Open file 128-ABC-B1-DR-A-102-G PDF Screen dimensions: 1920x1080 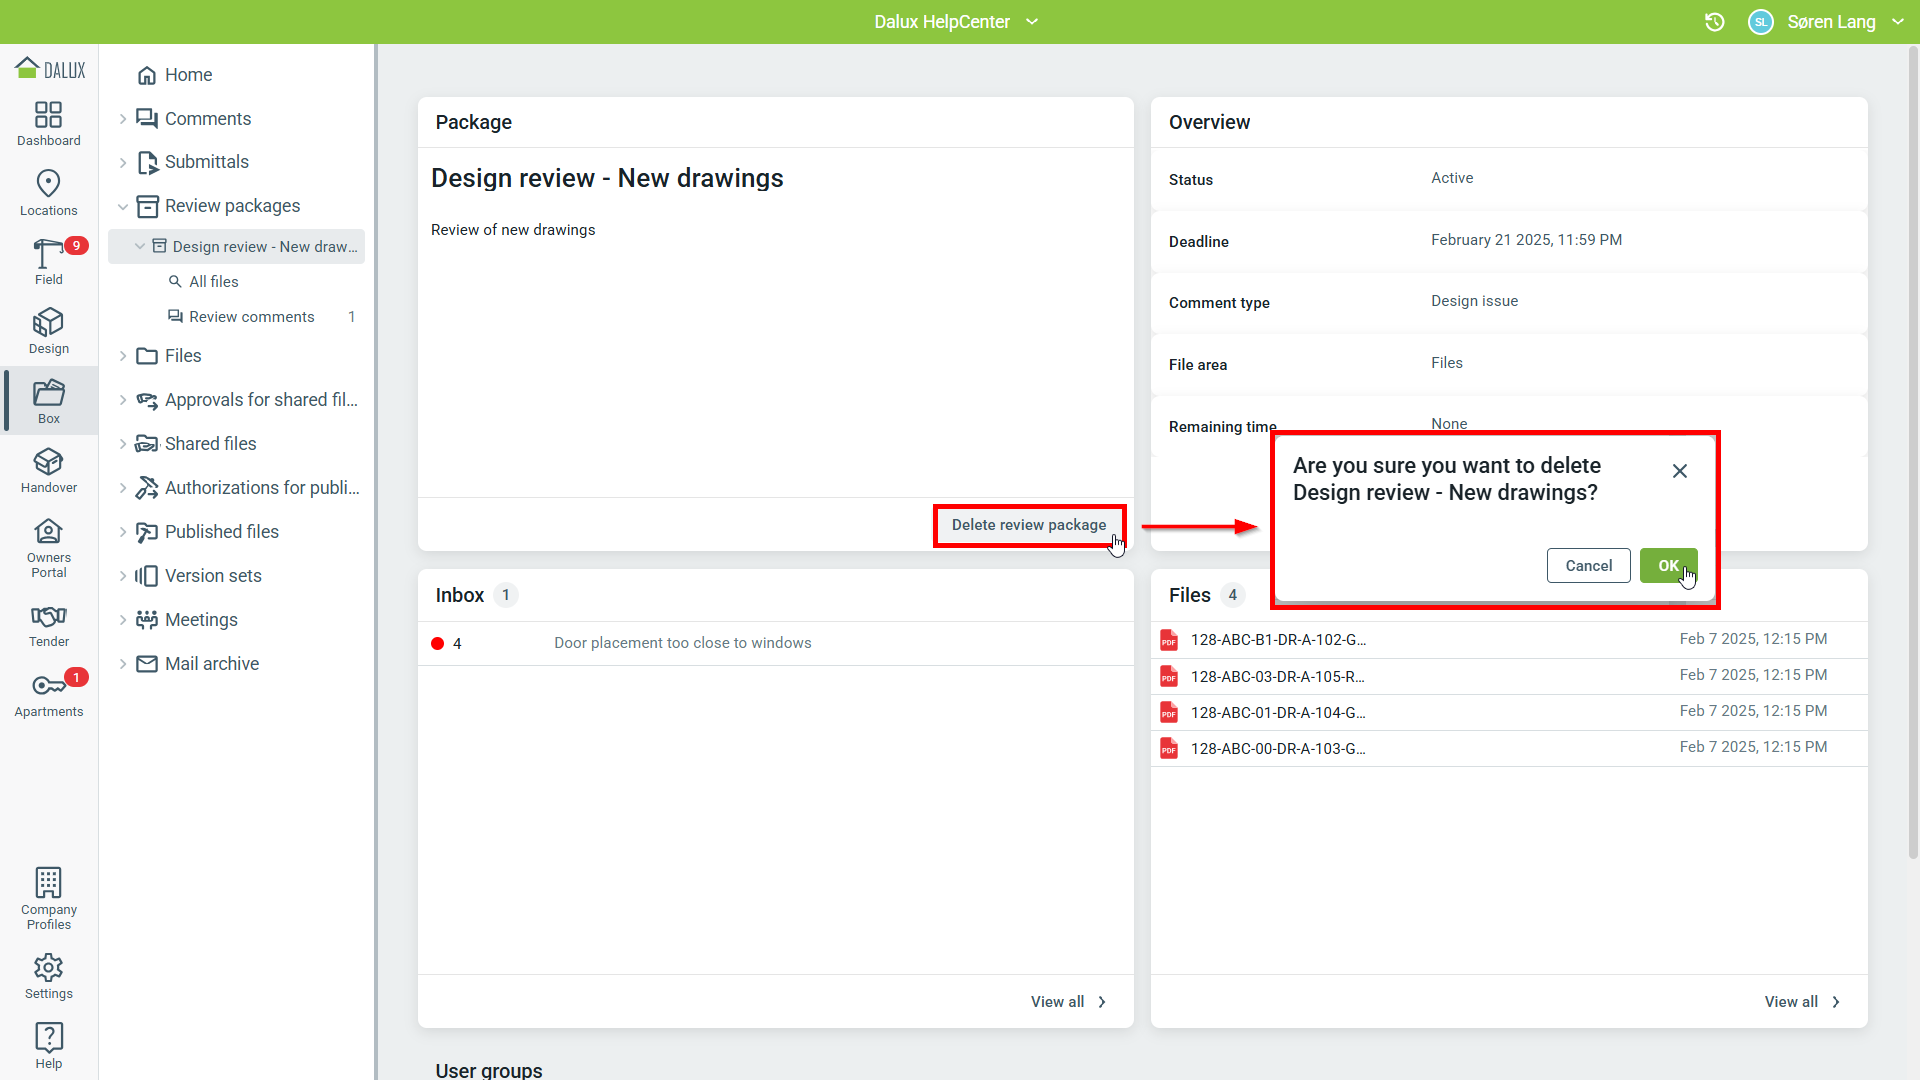tap(1277, 640)
